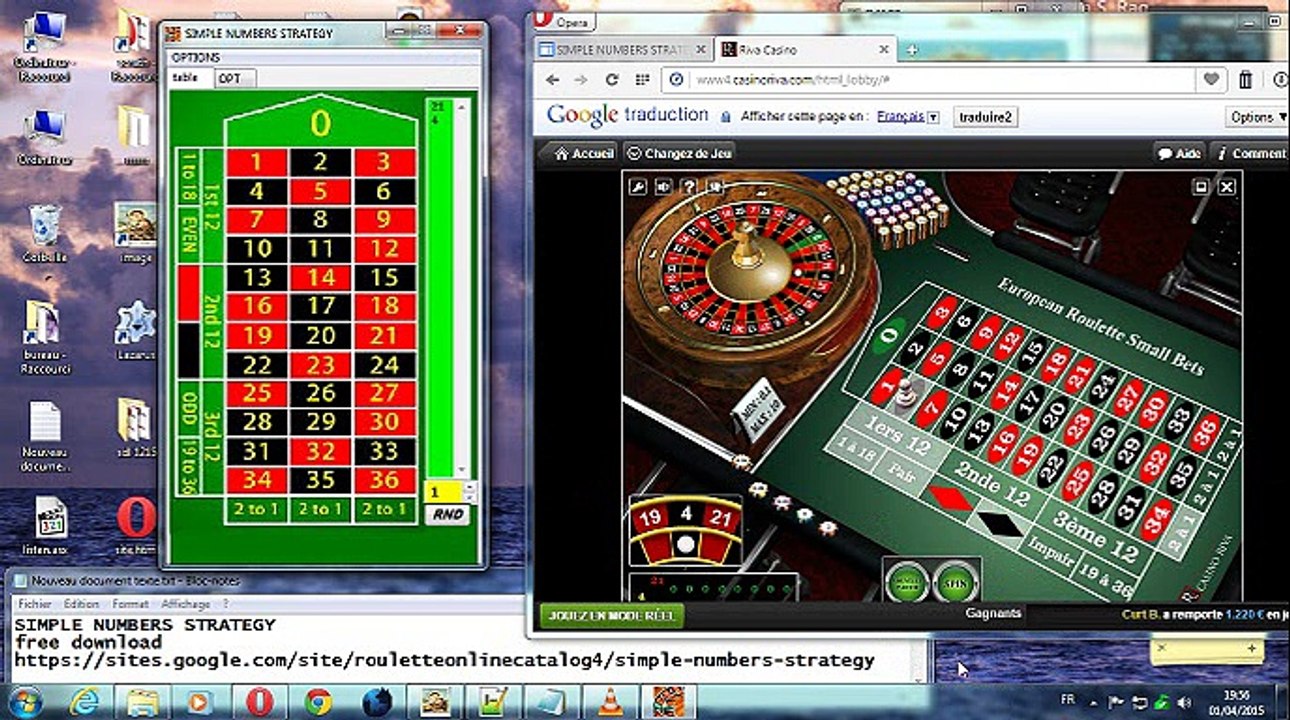This screenshot has height=720, width=1290.
Task: Click Opera's forward arrow
Action: coord(581,80)
